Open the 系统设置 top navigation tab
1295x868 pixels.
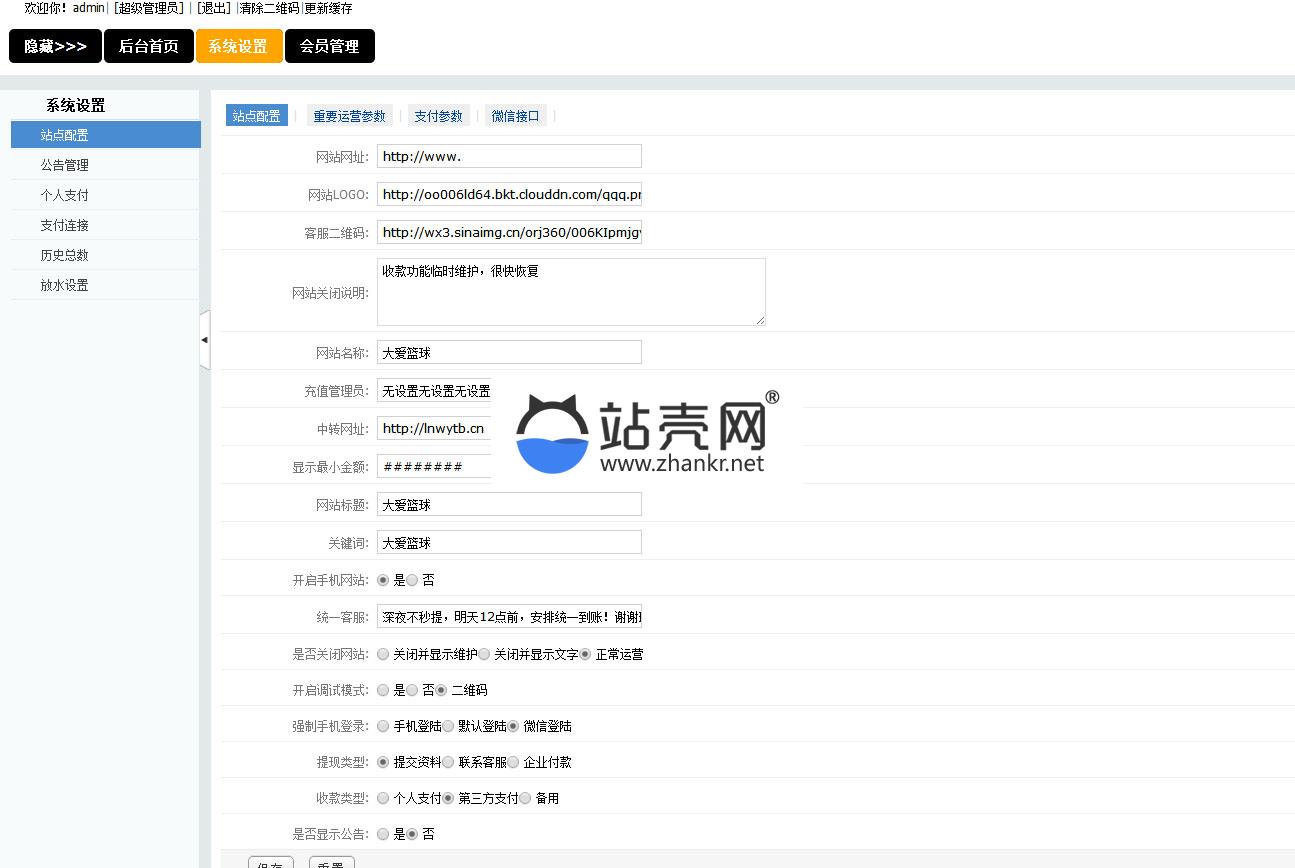tap(238, 47)
